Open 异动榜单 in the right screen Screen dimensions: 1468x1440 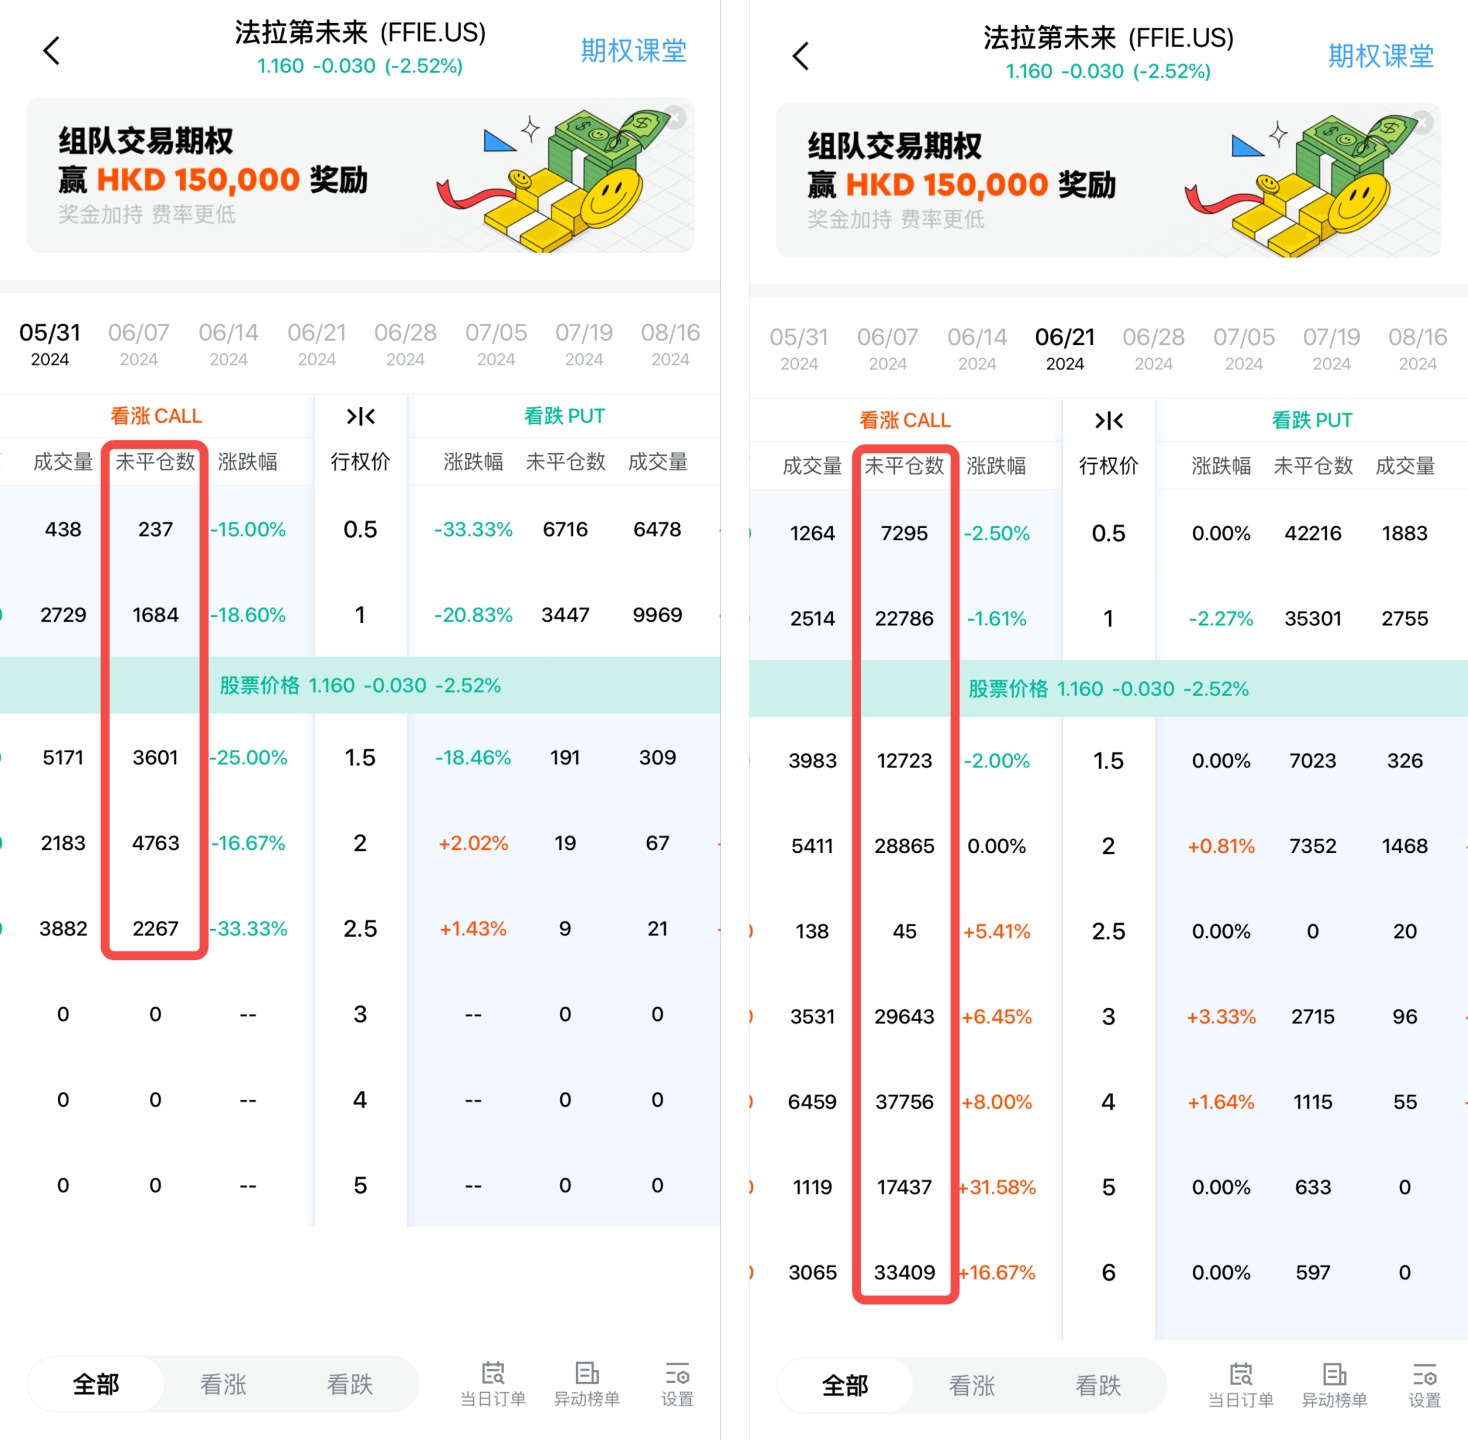1334,1386
